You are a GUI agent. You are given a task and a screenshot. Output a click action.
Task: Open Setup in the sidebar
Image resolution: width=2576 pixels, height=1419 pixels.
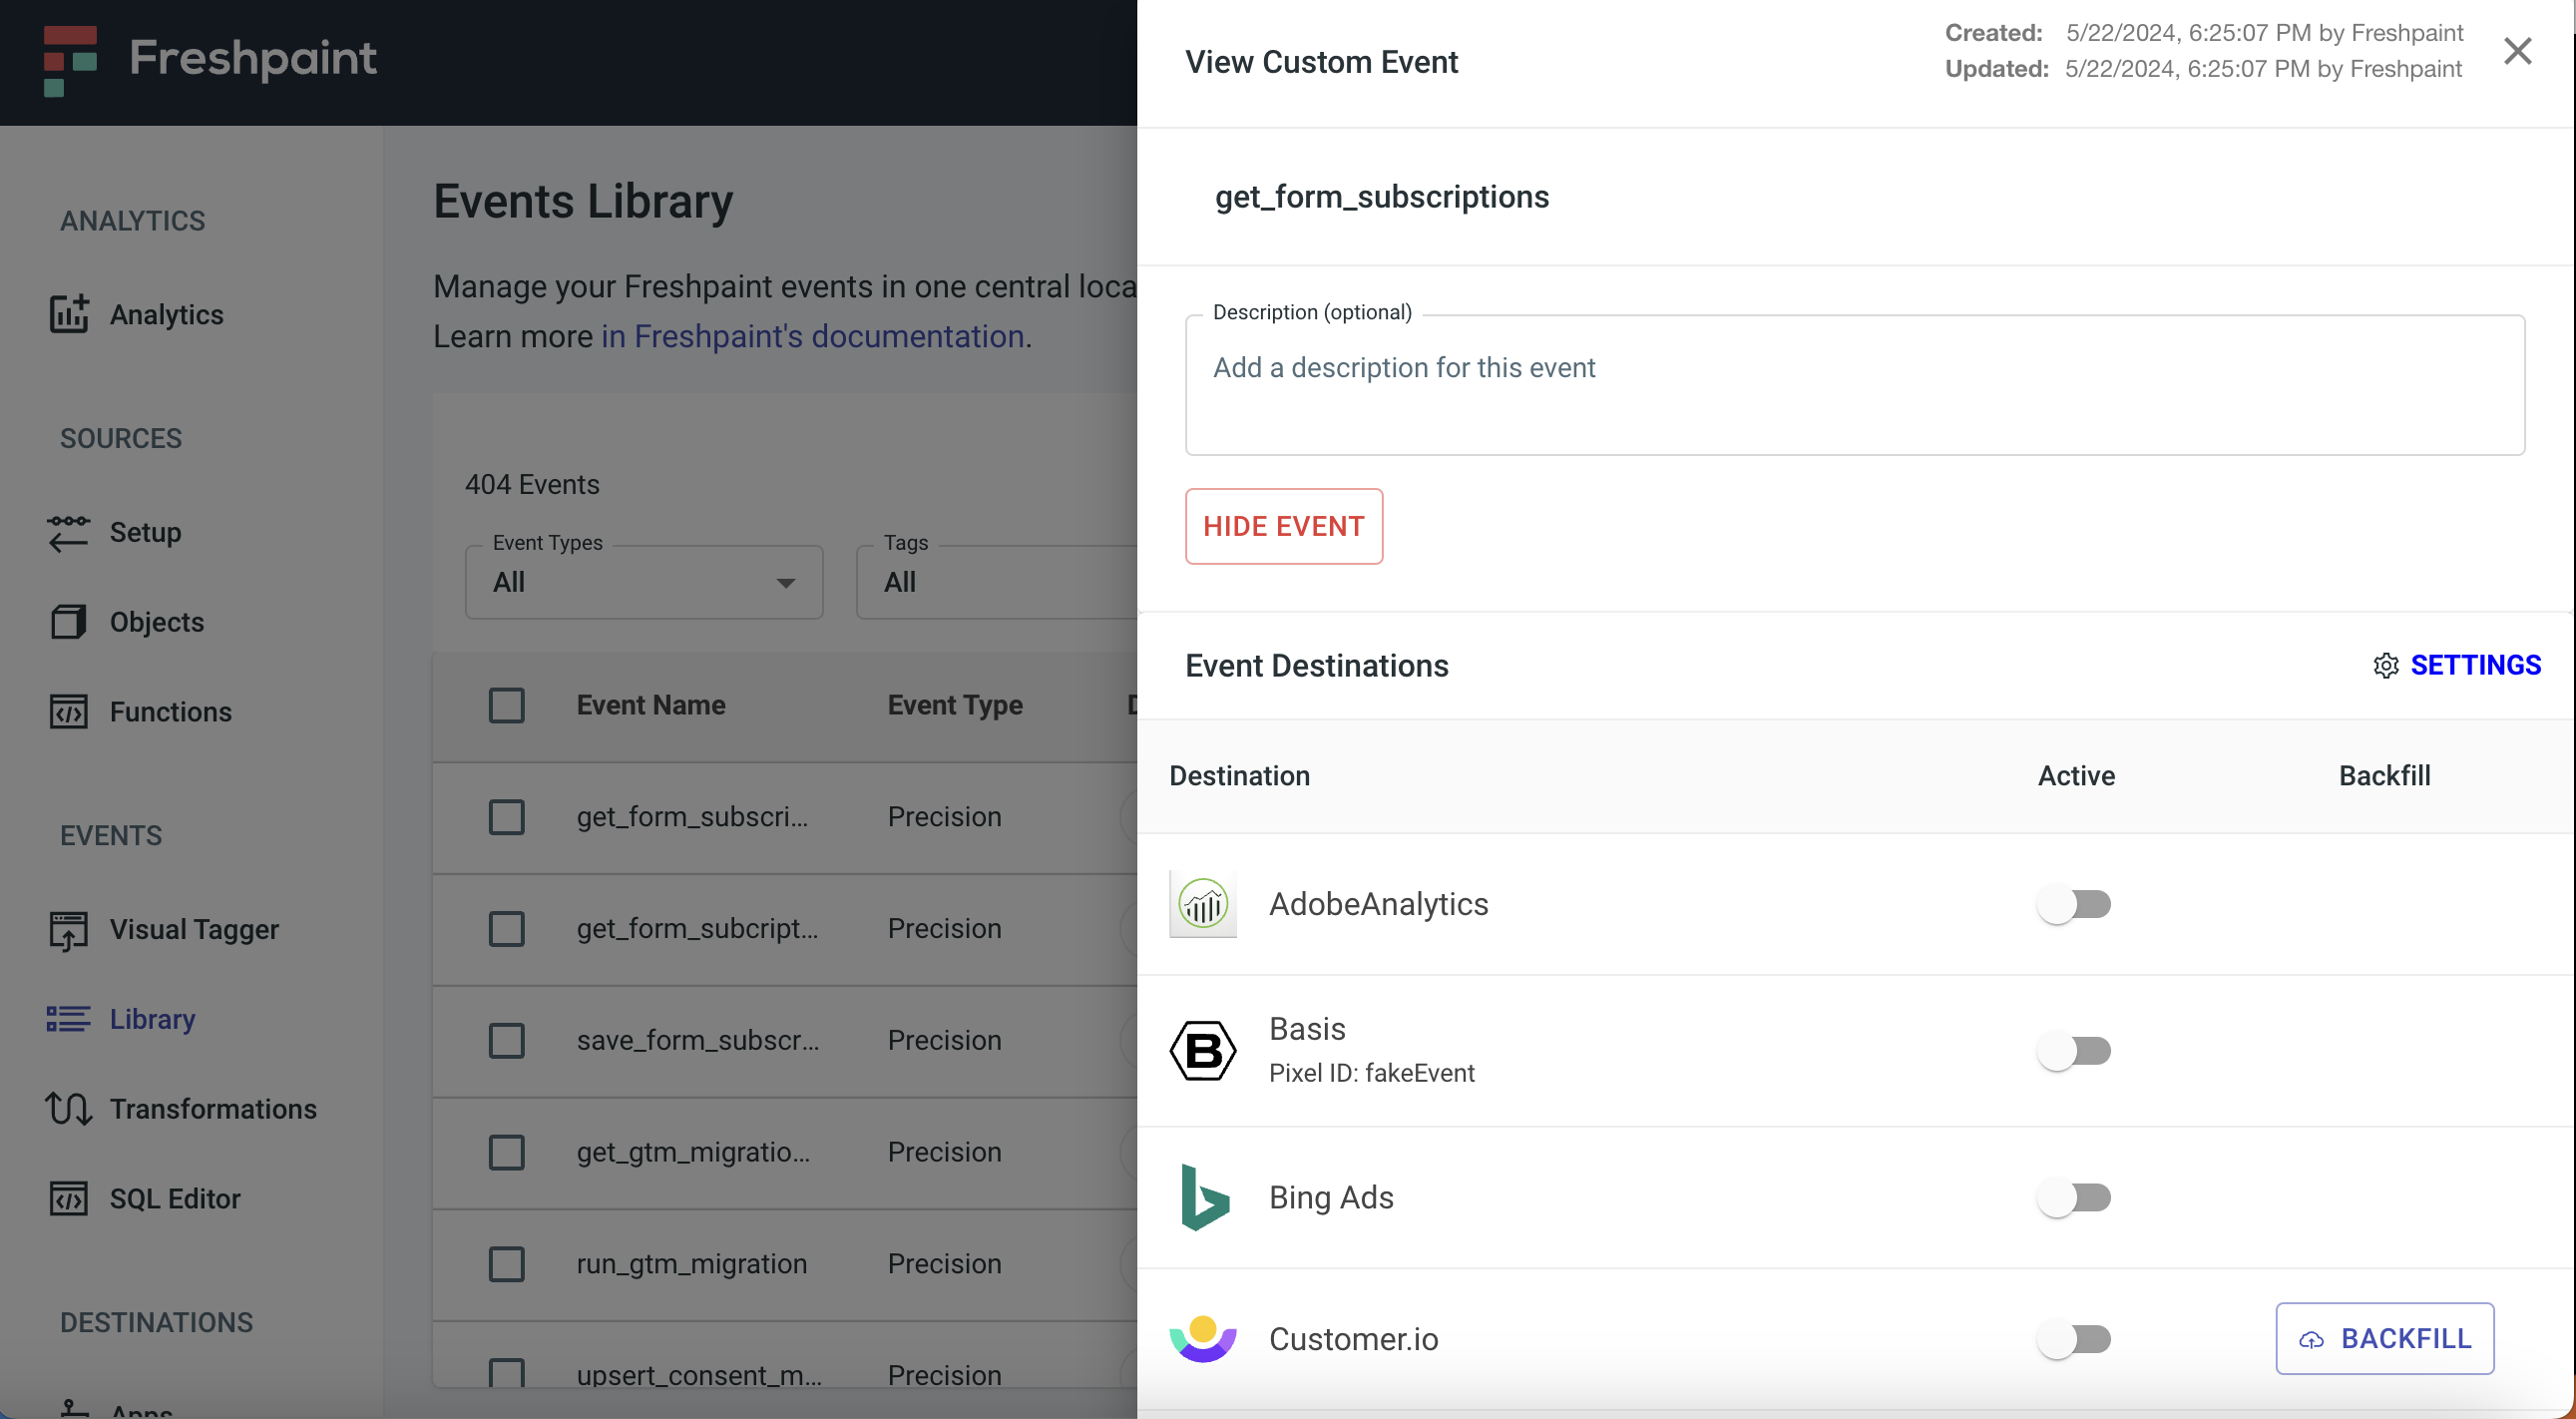coord(145,532)
